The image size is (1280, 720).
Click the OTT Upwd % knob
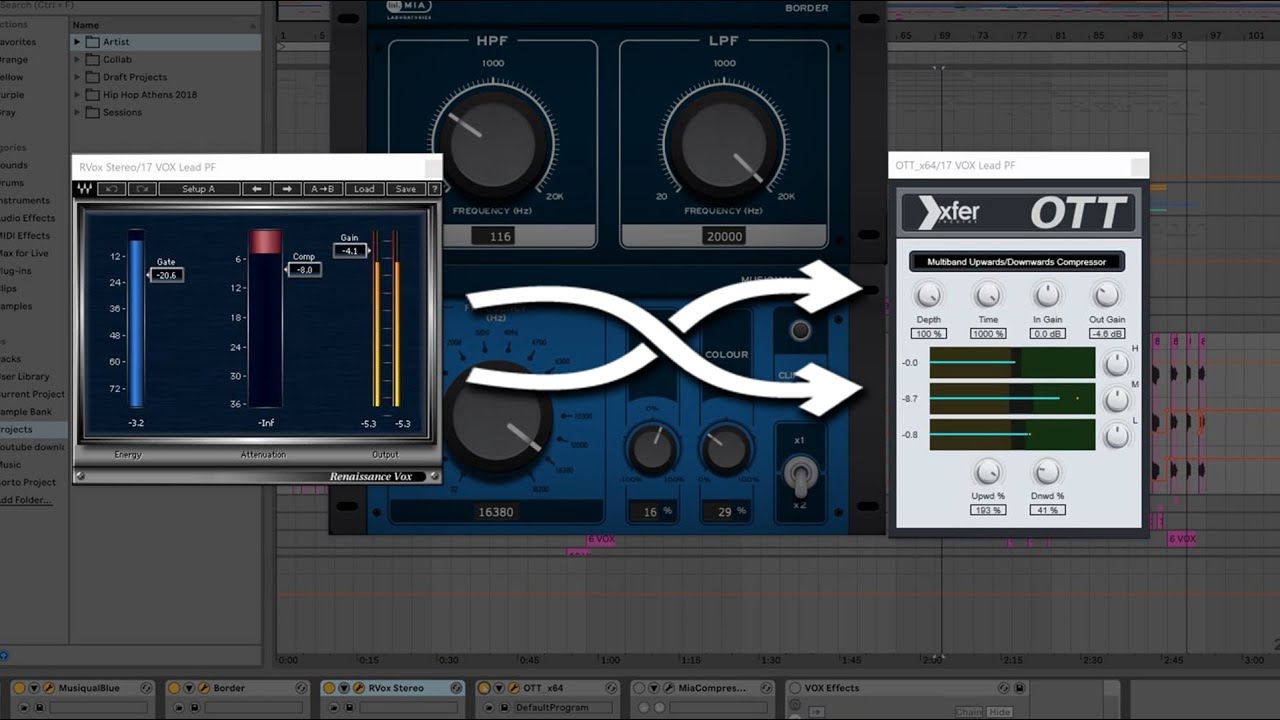[x=988, y=471]
